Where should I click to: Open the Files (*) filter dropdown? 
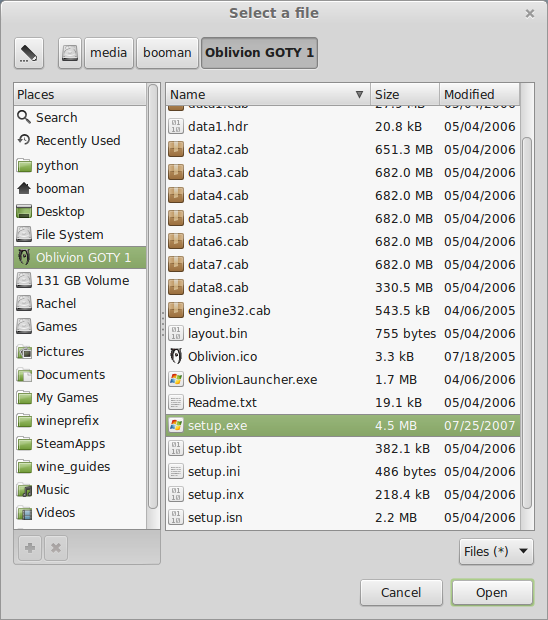496,551
